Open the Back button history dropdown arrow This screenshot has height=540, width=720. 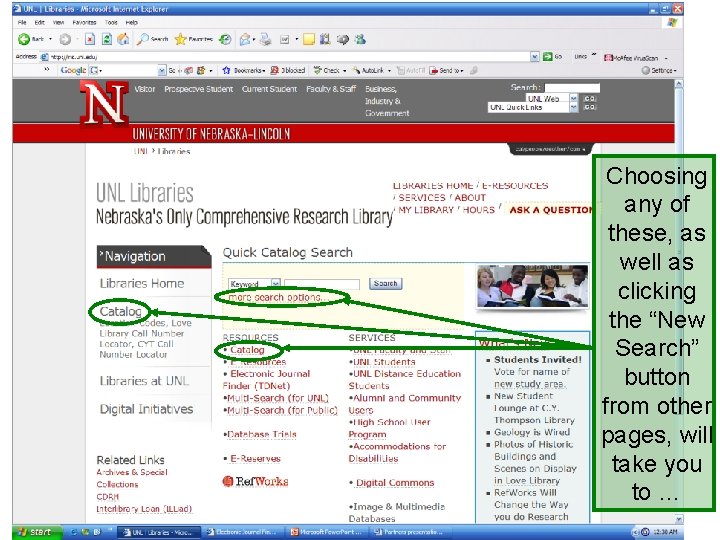50,39
